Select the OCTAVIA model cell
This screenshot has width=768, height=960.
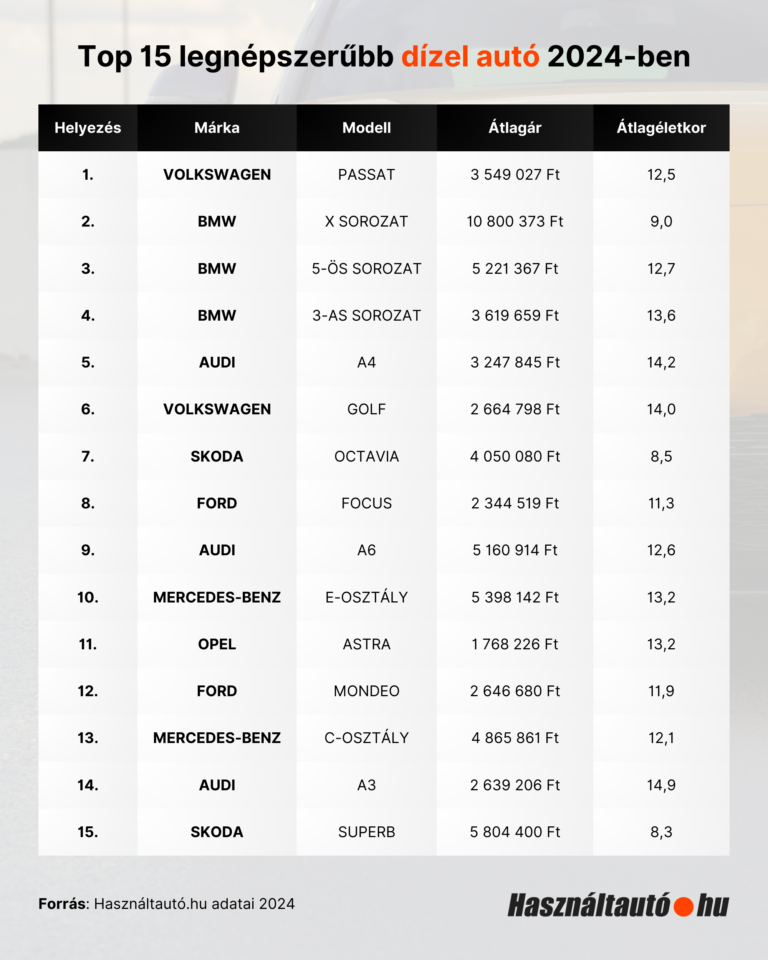coord(366,456)
